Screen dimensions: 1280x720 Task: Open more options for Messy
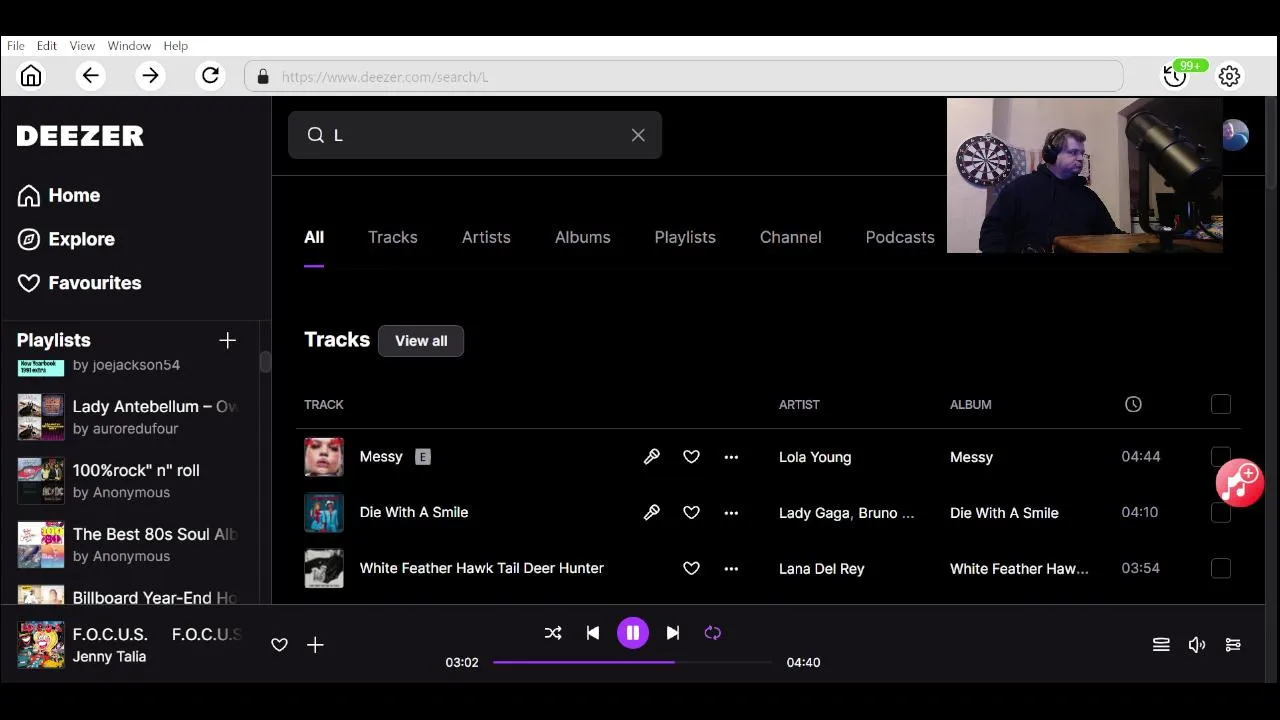pyautogui.click(x=731, y=457)
